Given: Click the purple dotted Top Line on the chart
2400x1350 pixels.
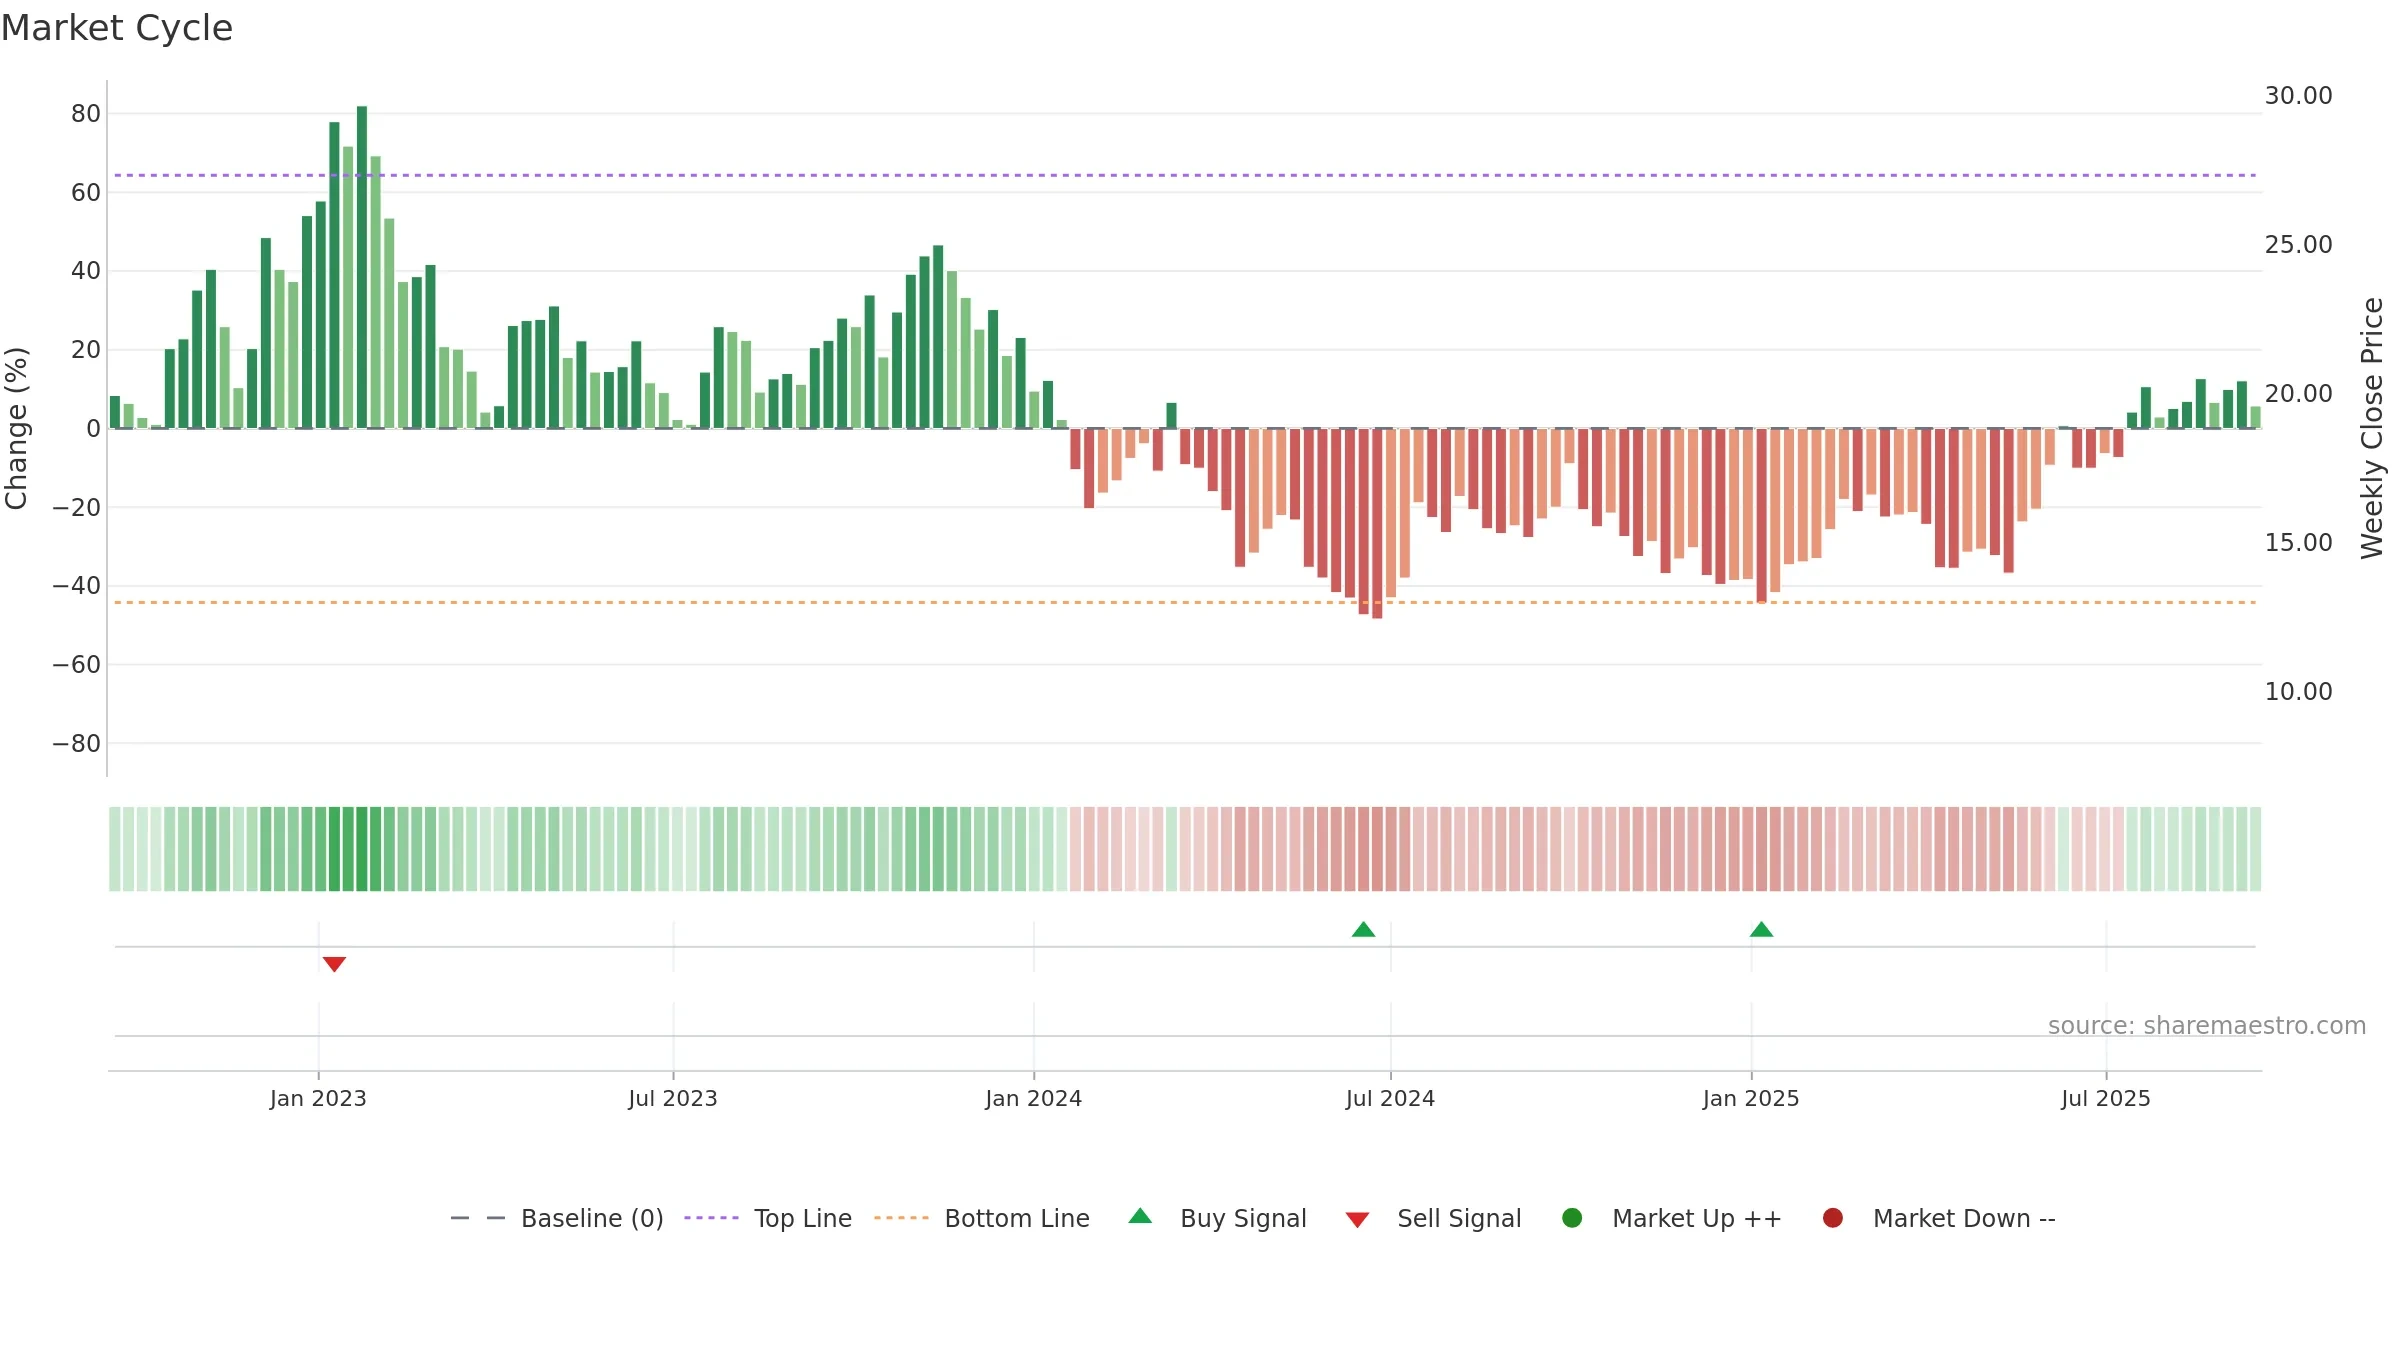Looking at the screenshot, I should click(1185, 175).
